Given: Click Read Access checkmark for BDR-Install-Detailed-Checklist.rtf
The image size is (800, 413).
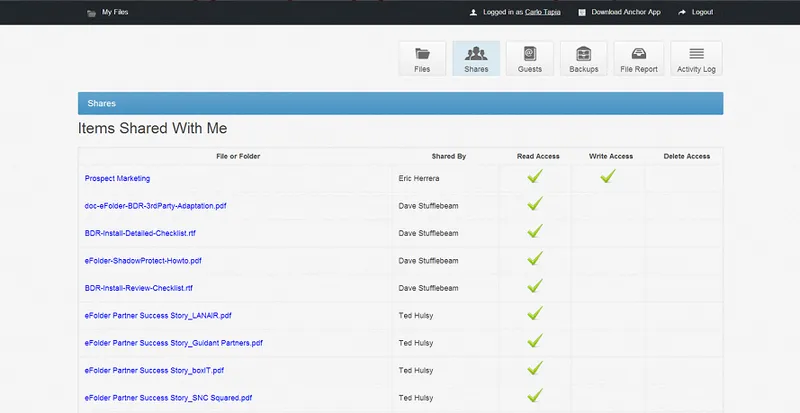Looking at the screenshot, I should click(x=535, y=231).
